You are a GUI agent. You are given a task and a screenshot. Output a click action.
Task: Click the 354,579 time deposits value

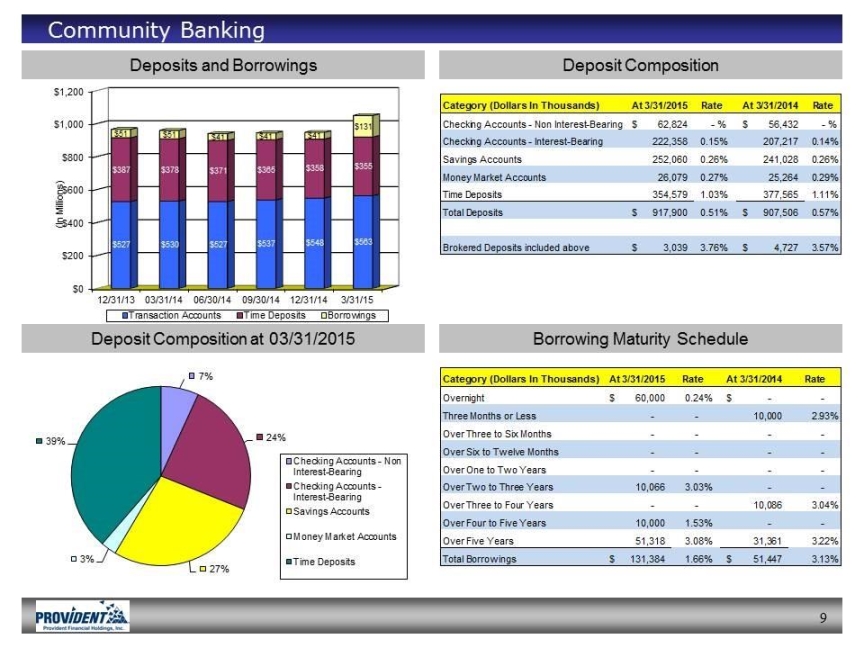(669, 195)
